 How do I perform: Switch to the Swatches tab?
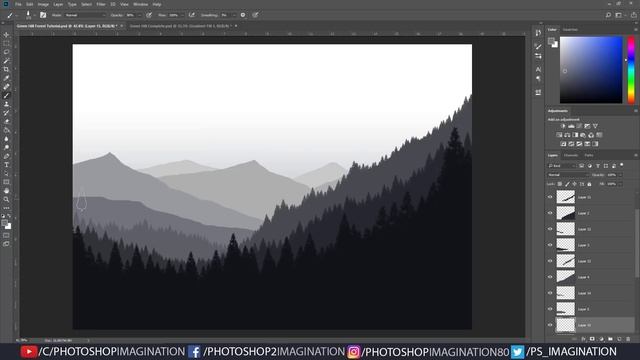pyautogui.click(x=570, y=29)
